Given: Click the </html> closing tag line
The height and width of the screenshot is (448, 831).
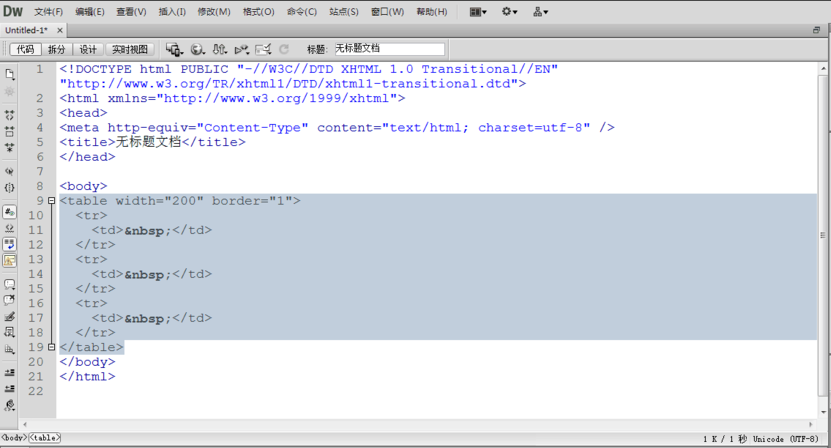Looking at the screenshot, I should tap(87, 376).
